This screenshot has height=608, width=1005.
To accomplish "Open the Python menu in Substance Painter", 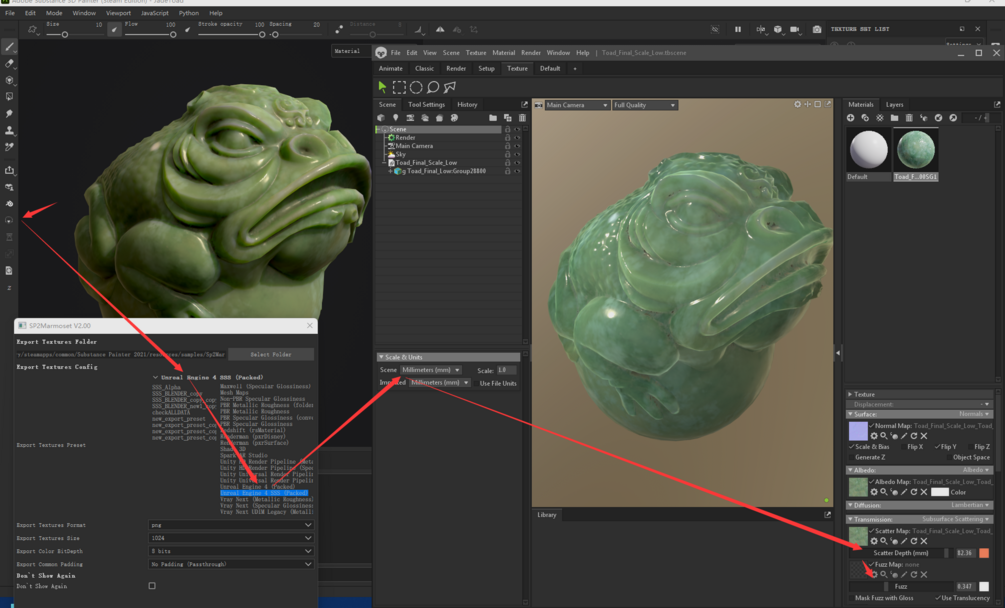I will (x=188, y=13).
